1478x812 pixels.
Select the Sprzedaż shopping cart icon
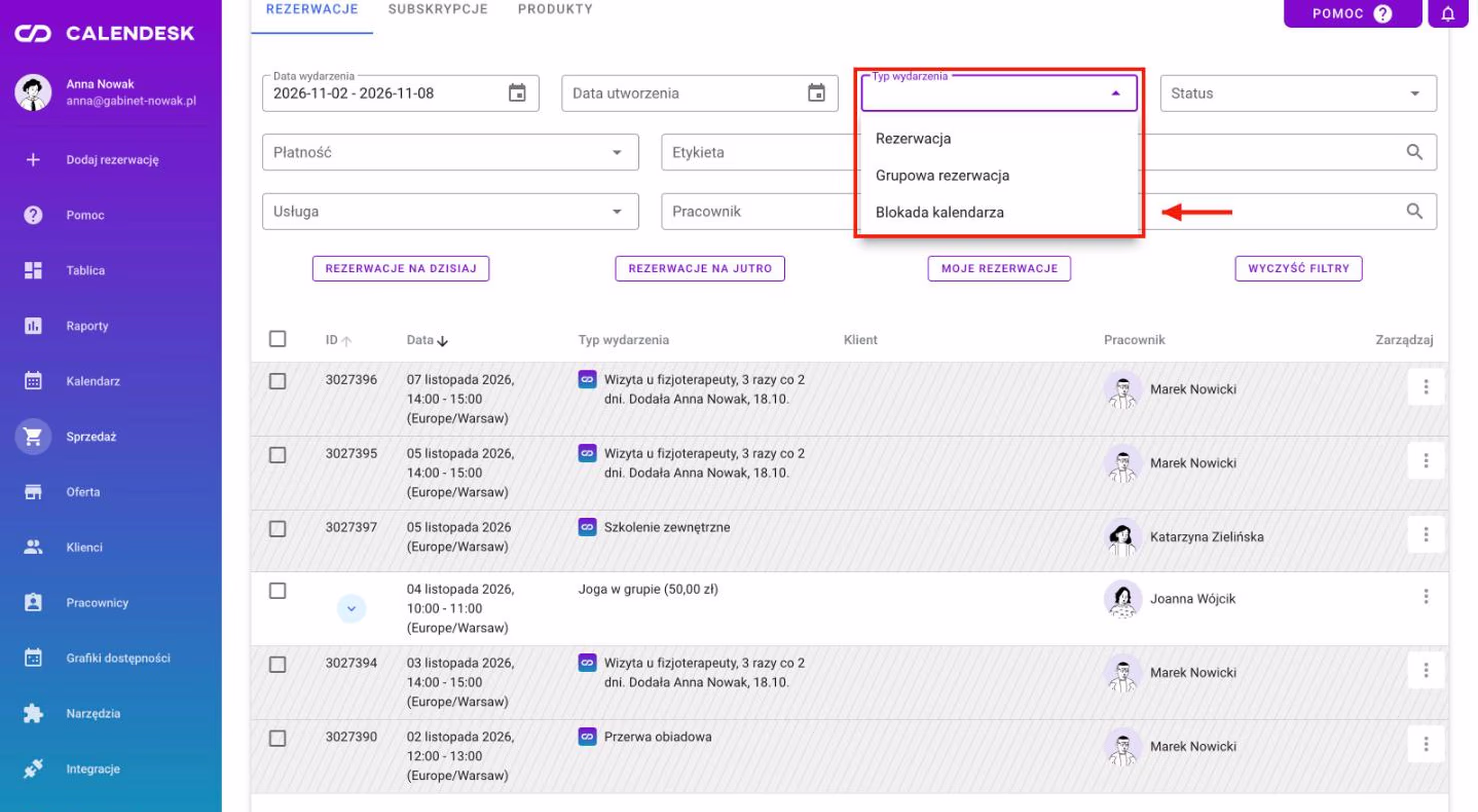pos(33,436)
